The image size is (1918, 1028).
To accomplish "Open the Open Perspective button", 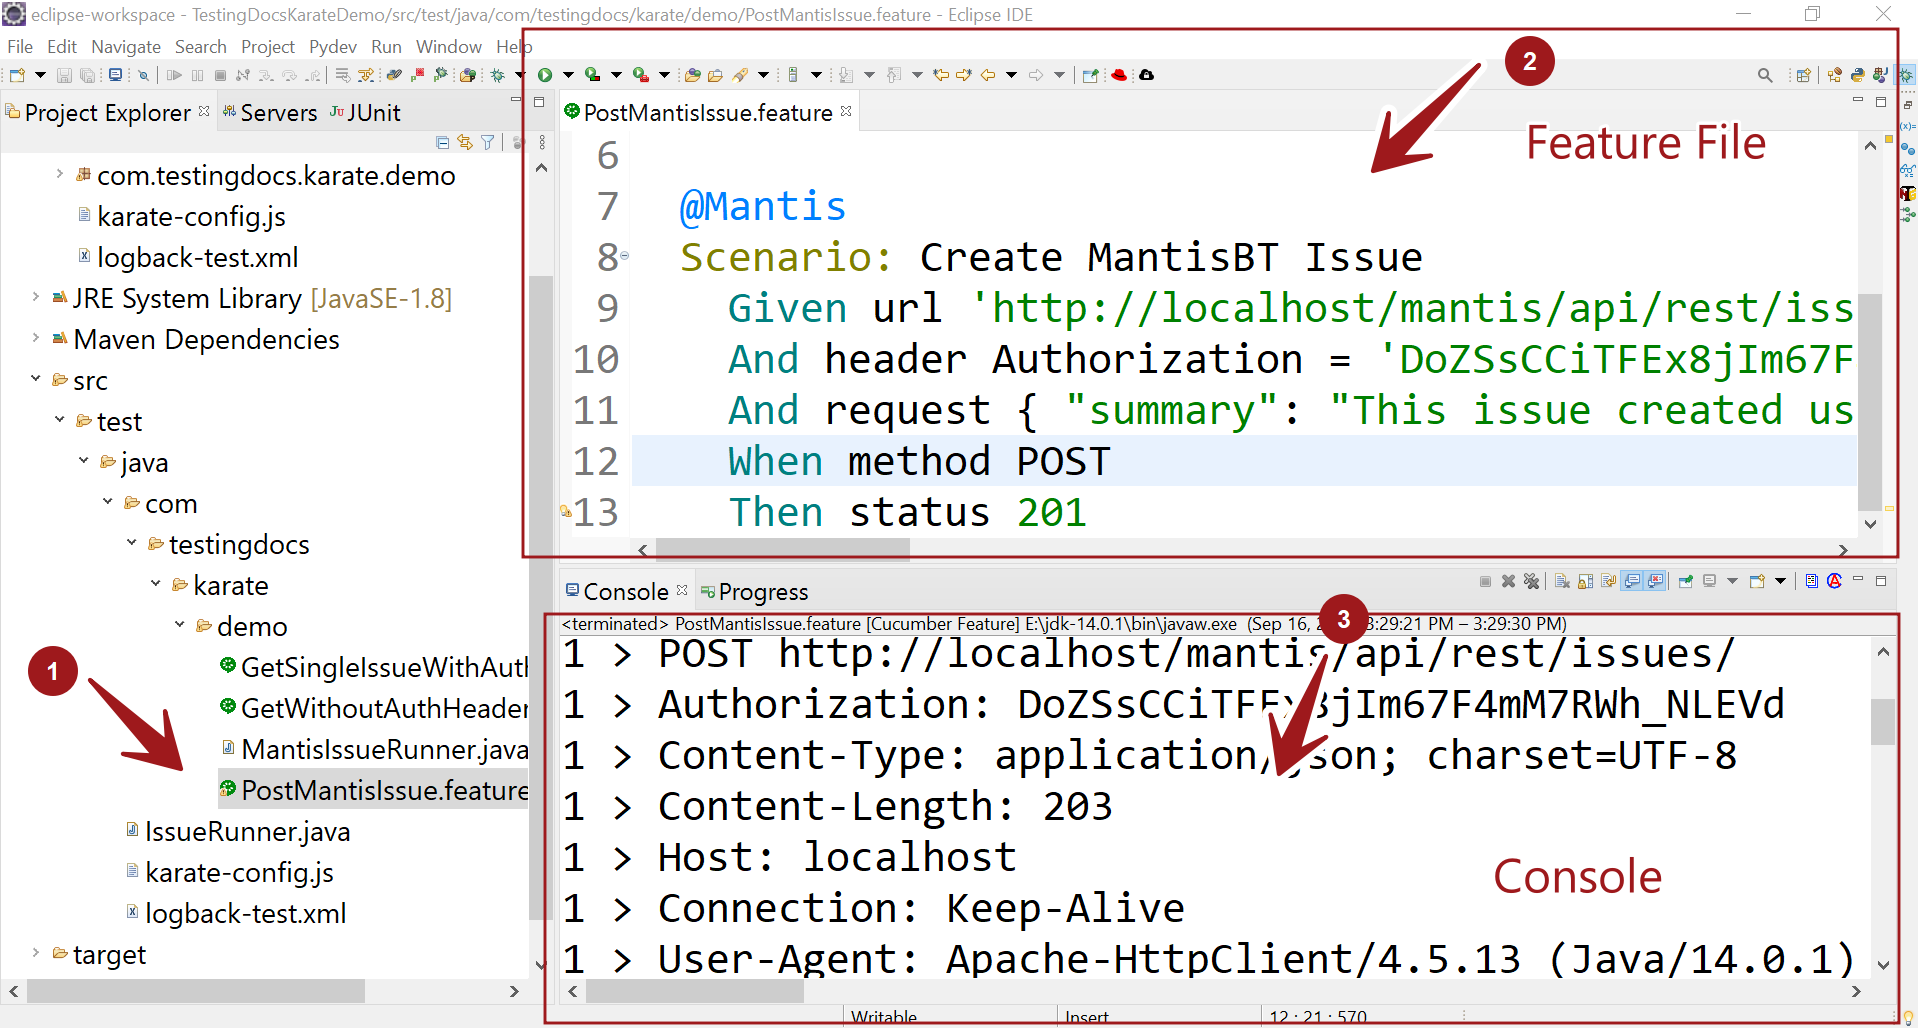I will (1803, 75).
